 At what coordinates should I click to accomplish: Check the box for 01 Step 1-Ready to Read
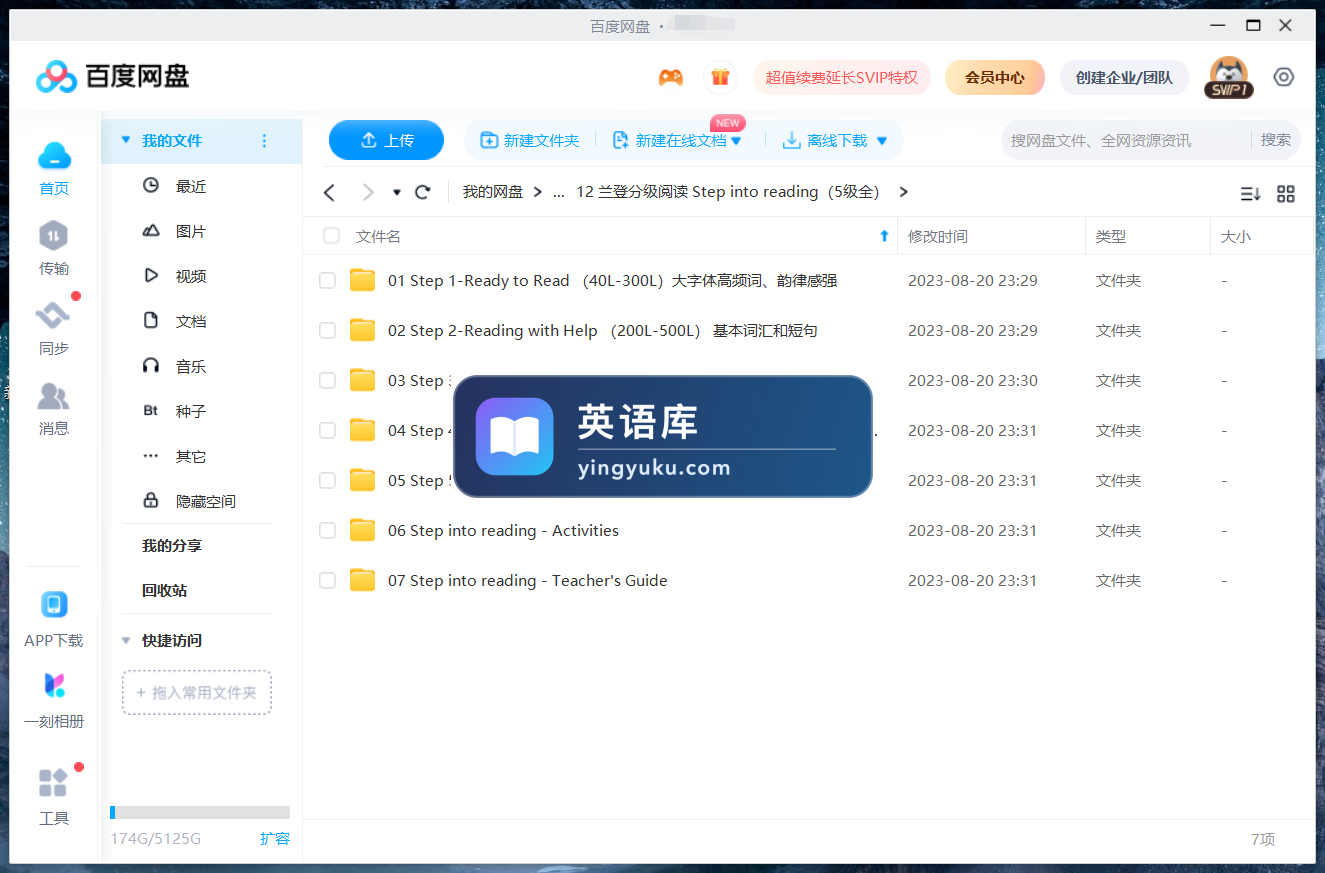(x=327, y=281)
